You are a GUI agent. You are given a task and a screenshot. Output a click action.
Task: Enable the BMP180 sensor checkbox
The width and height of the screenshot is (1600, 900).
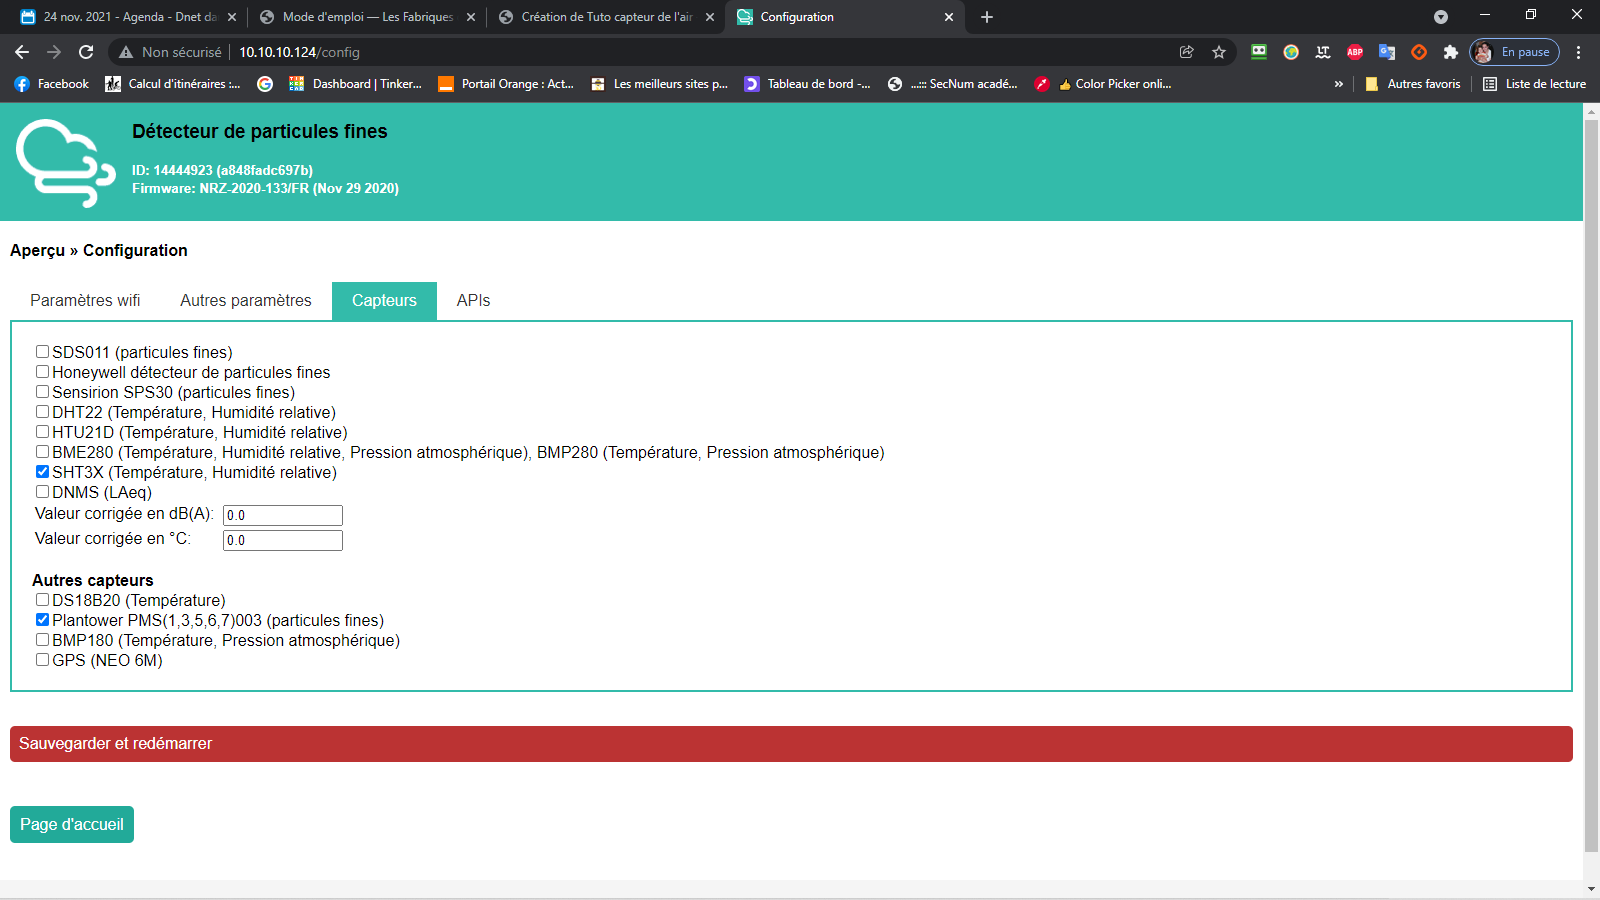click(43, 640)
